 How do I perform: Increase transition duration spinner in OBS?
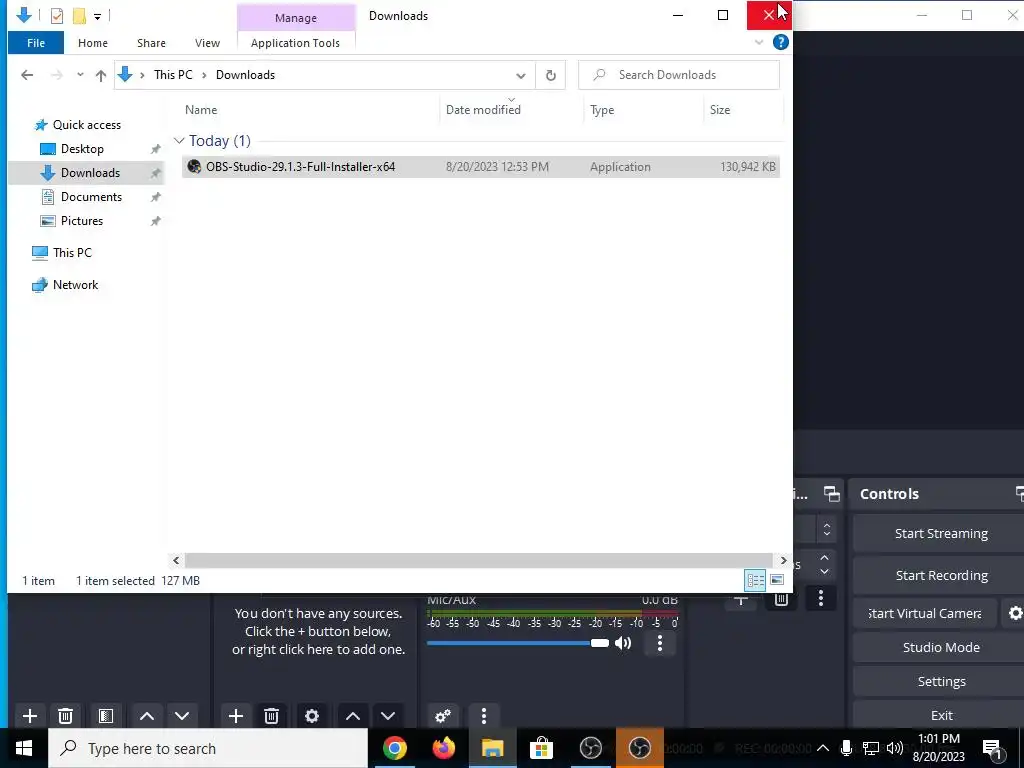pos(825,558)
